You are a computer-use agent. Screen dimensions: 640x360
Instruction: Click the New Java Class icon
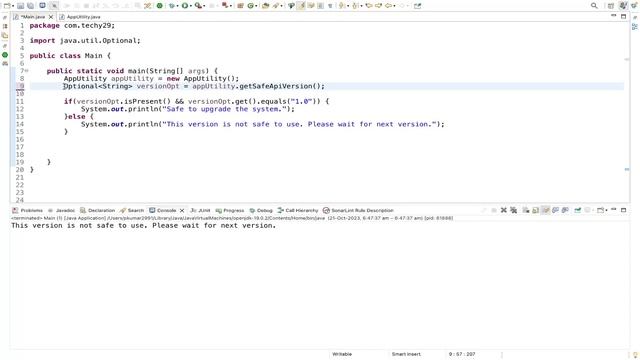tap(251, 6)
